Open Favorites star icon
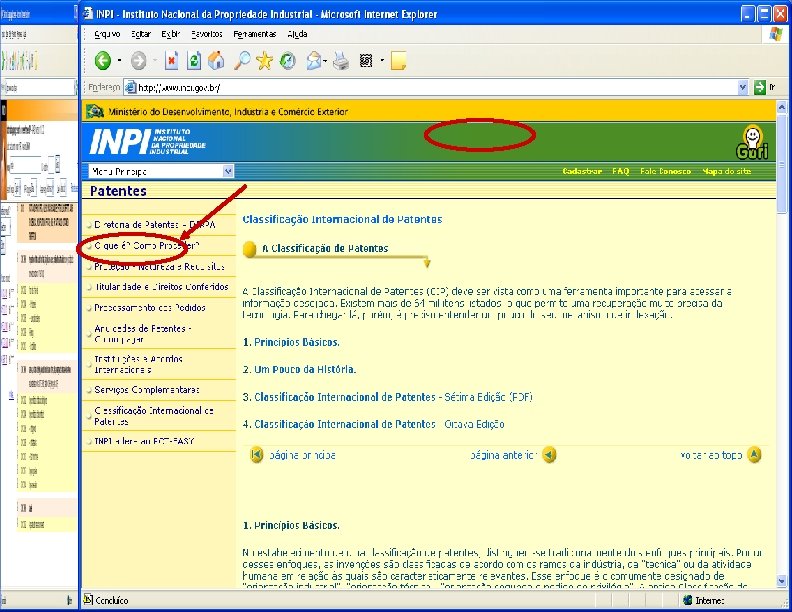 [x=264, y=61]
